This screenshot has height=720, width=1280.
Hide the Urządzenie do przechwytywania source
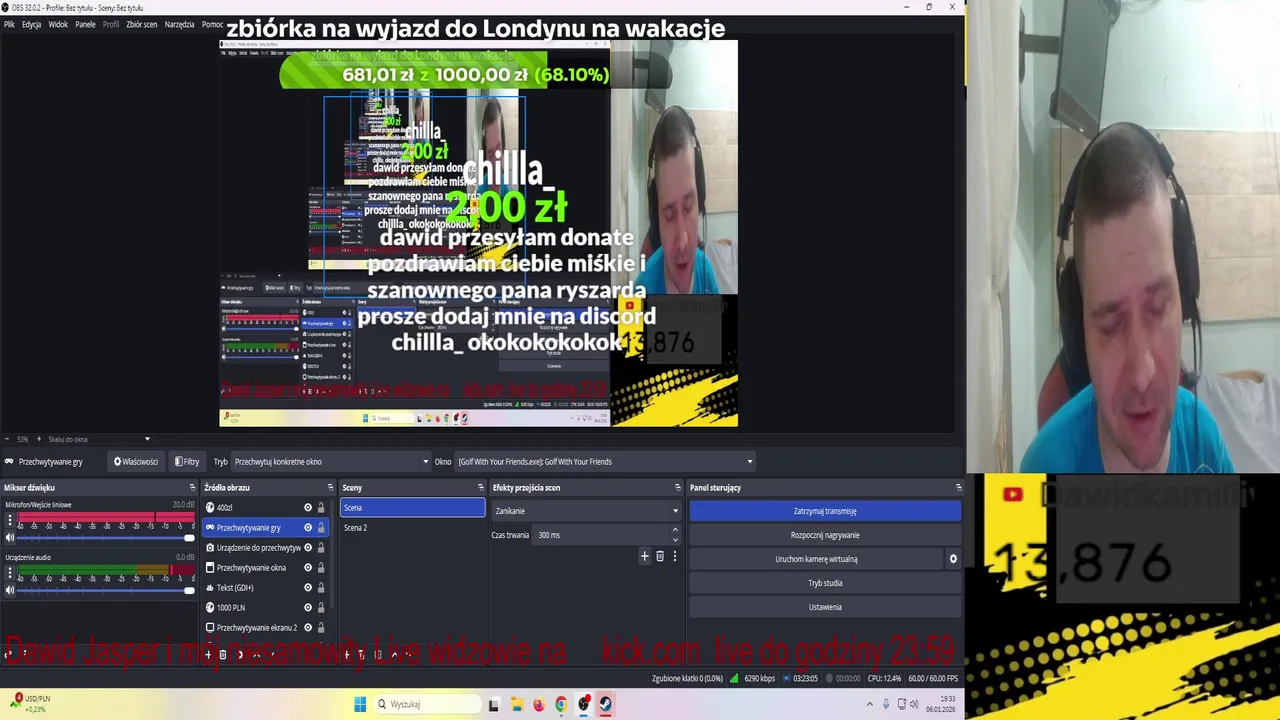coord(308,548)
